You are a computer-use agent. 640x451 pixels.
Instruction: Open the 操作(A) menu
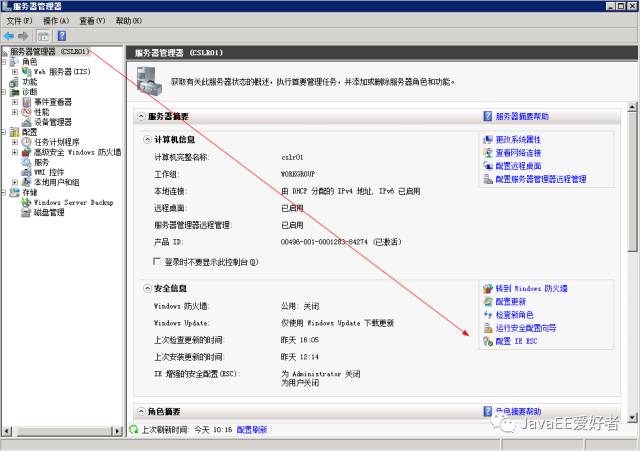[x=56, y=20]
